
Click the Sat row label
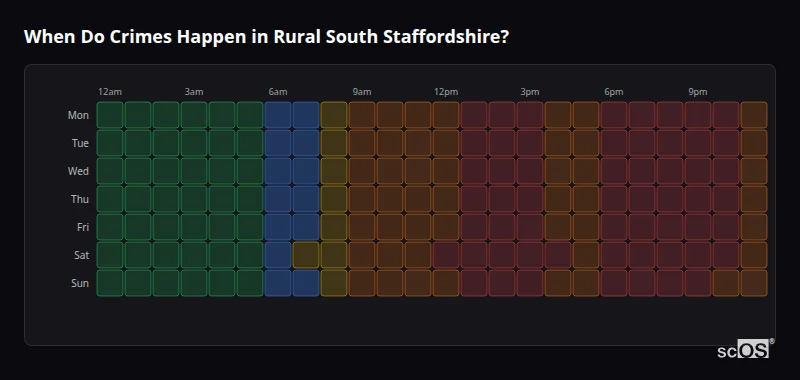point(82,255)
